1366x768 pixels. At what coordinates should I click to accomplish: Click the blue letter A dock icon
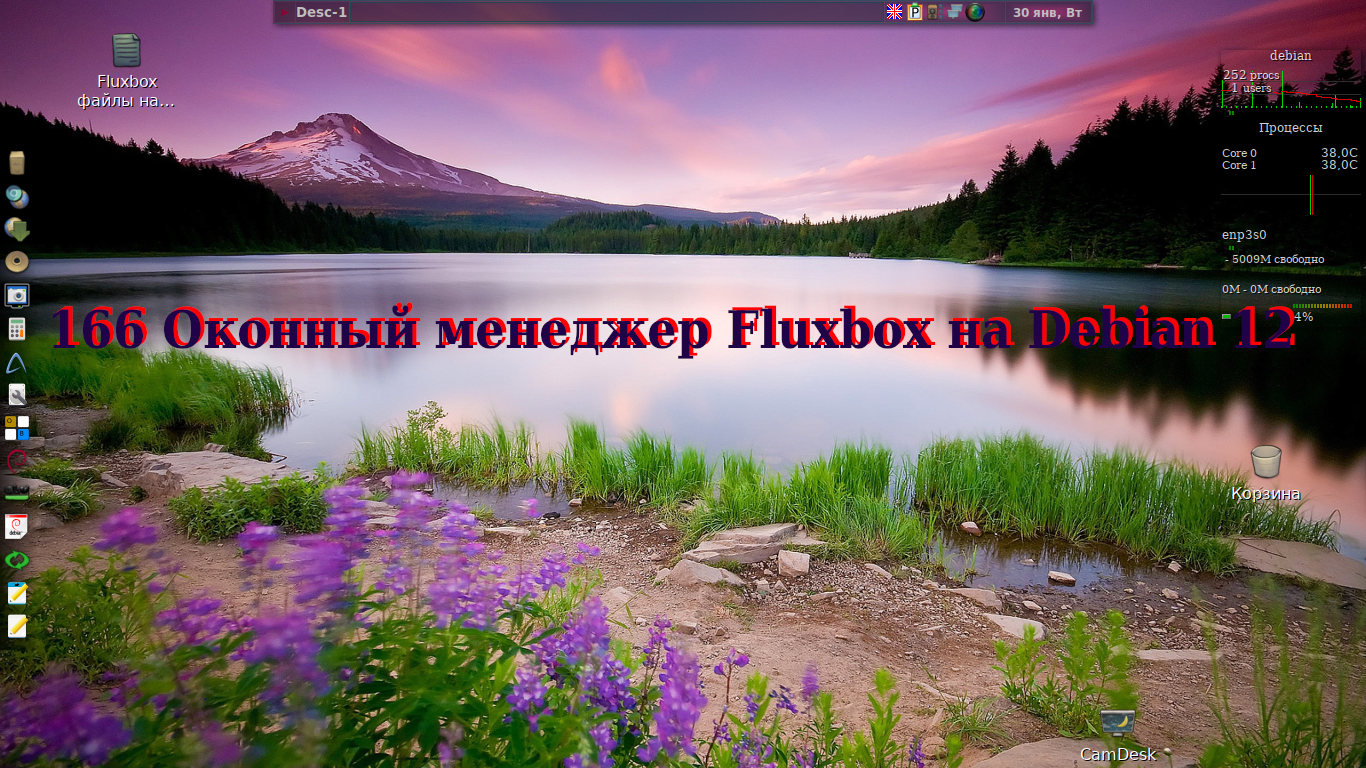click(x=17, y=362)
